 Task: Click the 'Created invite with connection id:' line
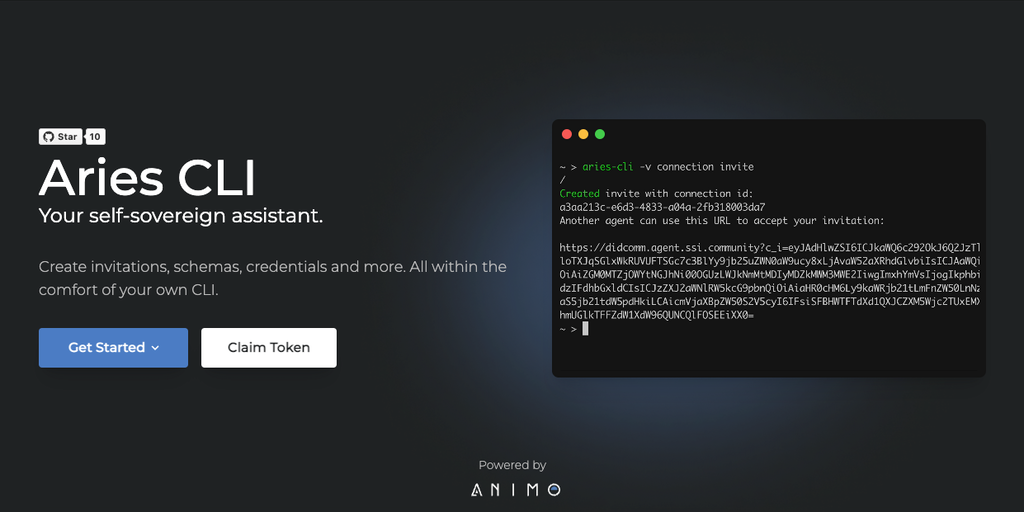(x=657, y=194)
